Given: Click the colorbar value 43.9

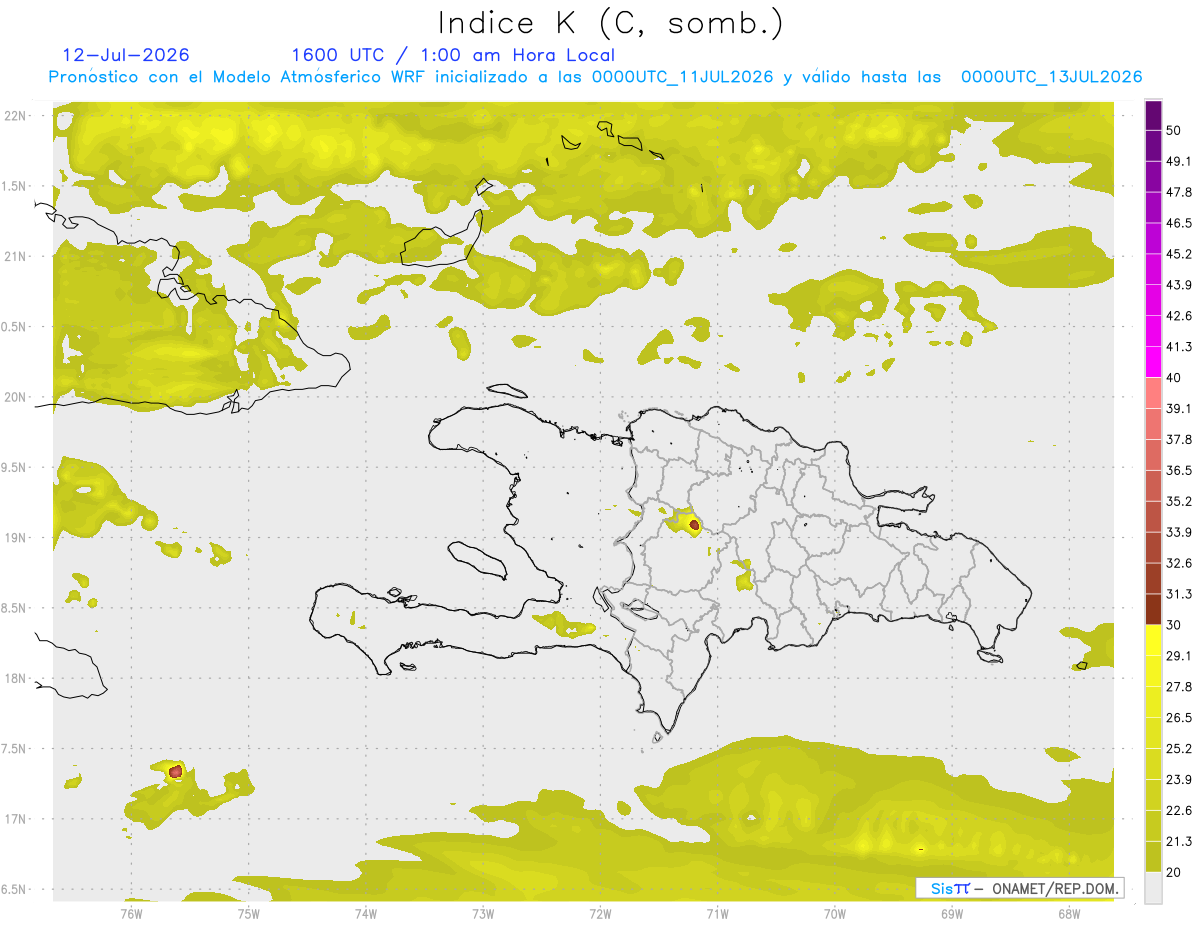Looking at the screenshot, I should 1179,285.
